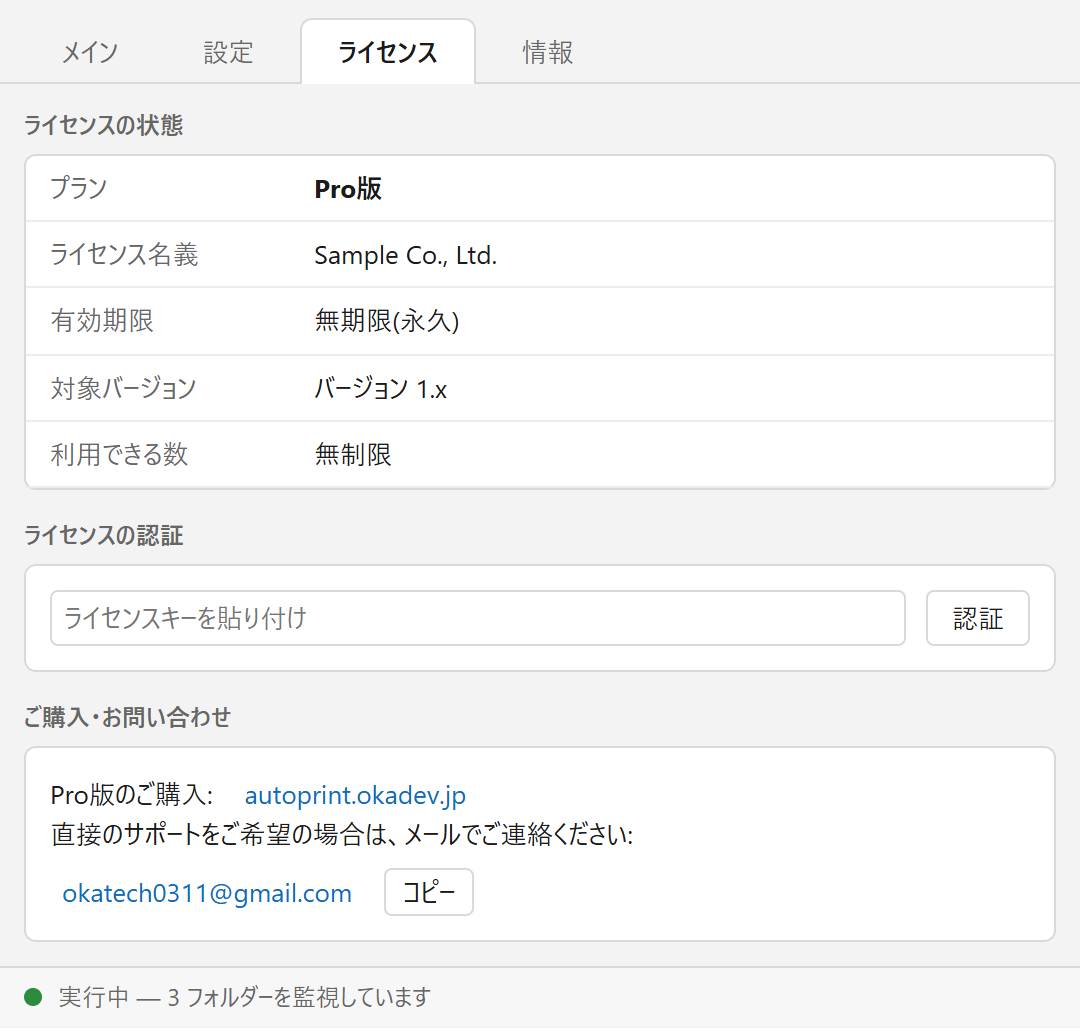
Task: Click the 利用できる数 row label
Action: (x=119, y=454)
